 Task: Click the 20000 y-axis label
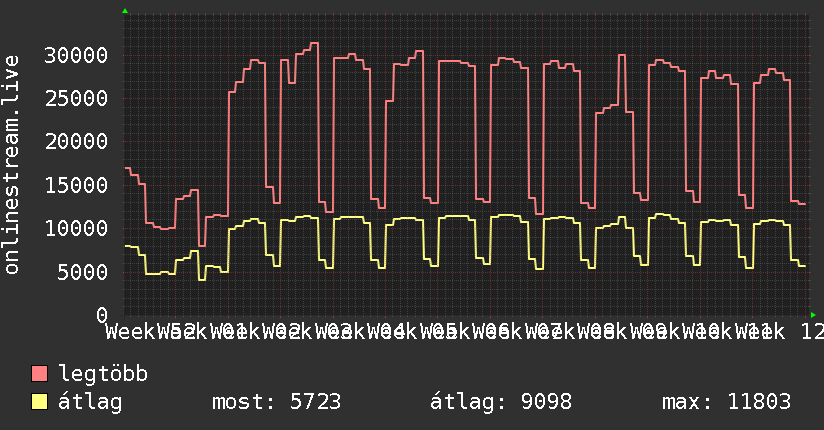click(x=76, y=141)
